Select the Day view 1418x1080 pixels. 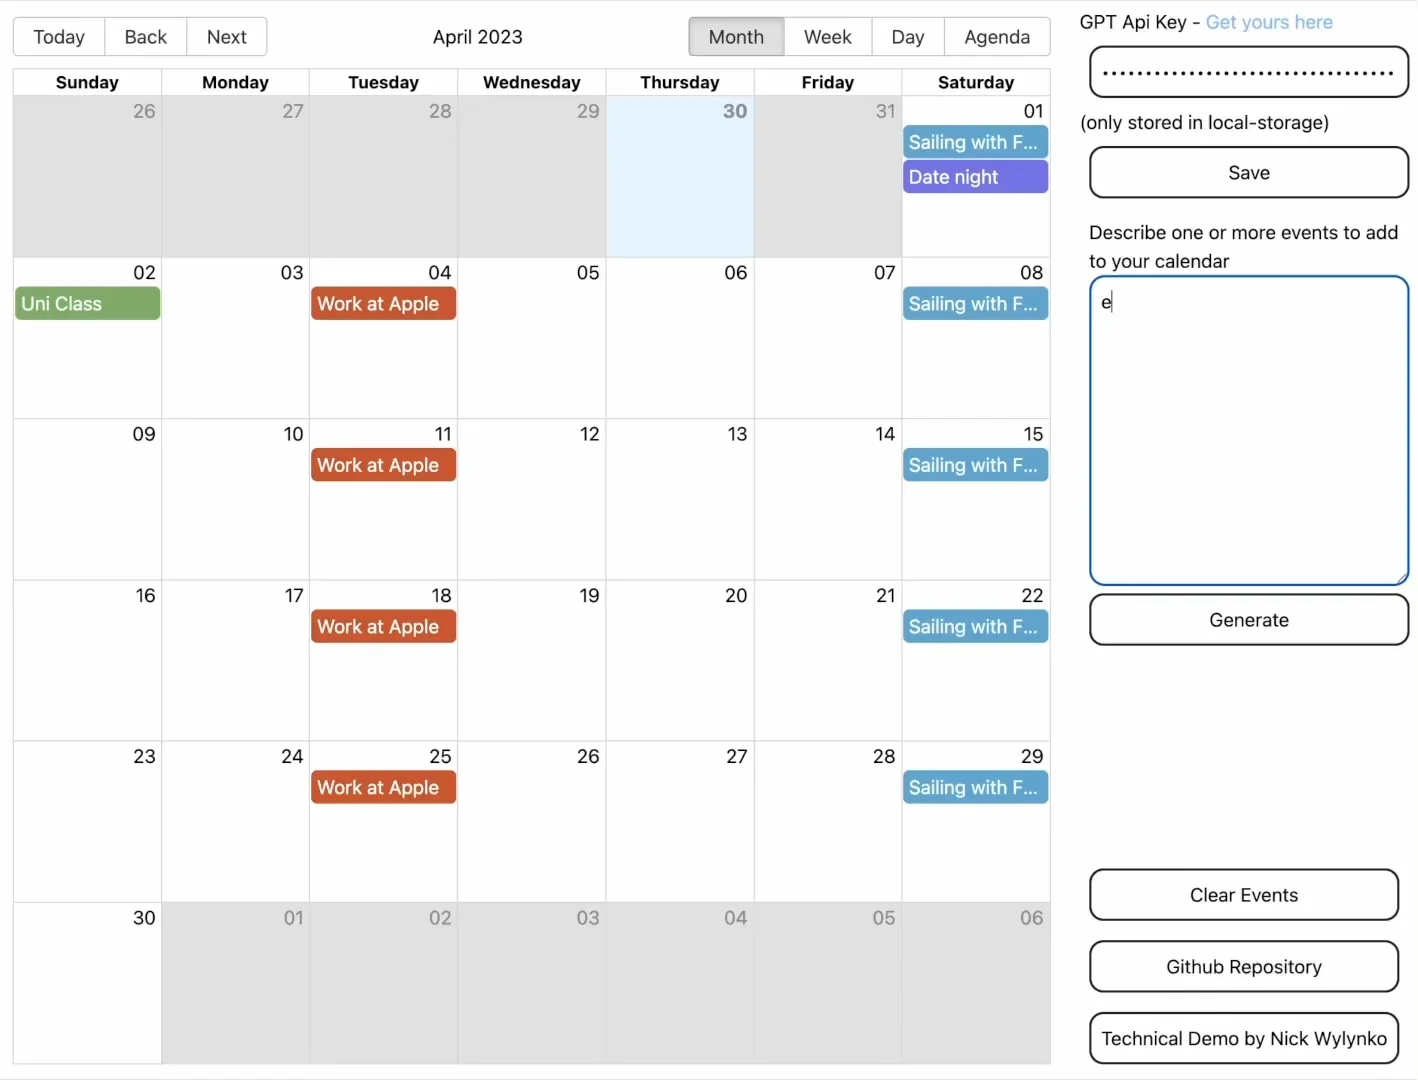(x=907, y=36)
